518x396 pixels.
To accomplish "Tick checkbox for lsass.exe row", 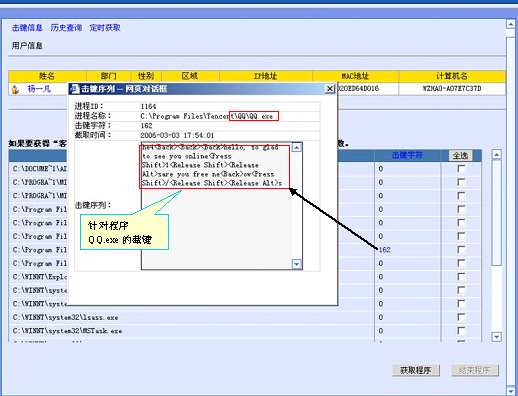I will click(461, 317).
